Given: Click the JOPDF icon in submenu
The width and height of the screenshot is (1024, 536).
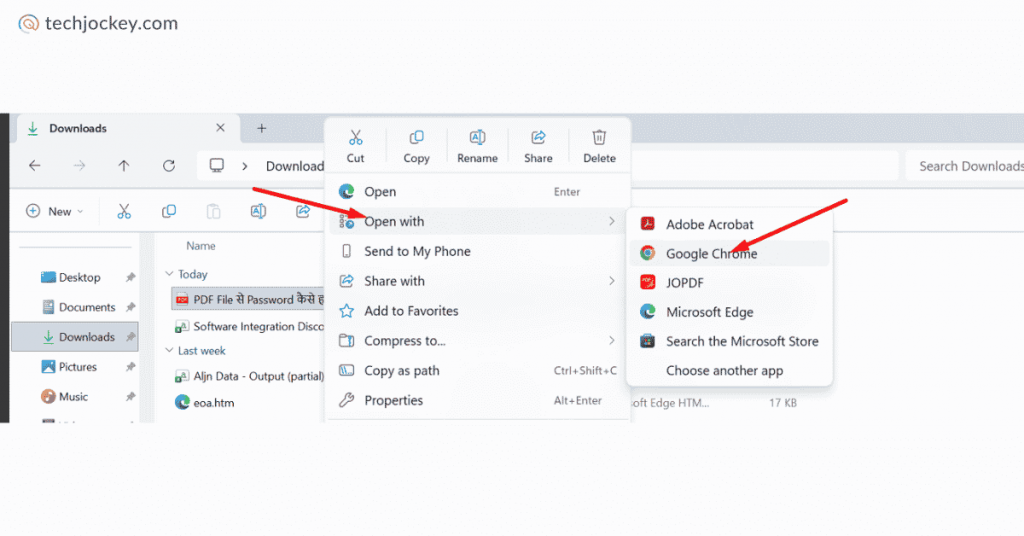Looking at the screenshot, I should tap(647, 282).
